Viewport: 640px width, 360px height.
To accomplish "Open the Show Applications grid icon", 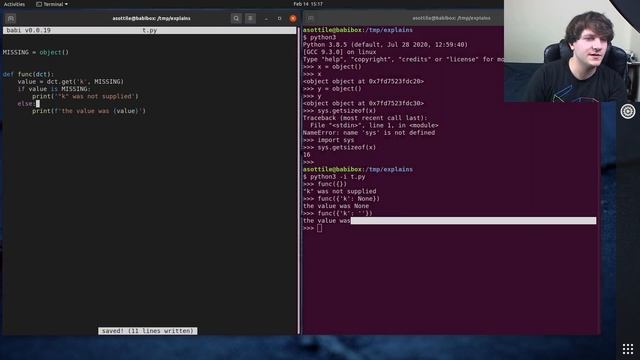I will 628,349.
